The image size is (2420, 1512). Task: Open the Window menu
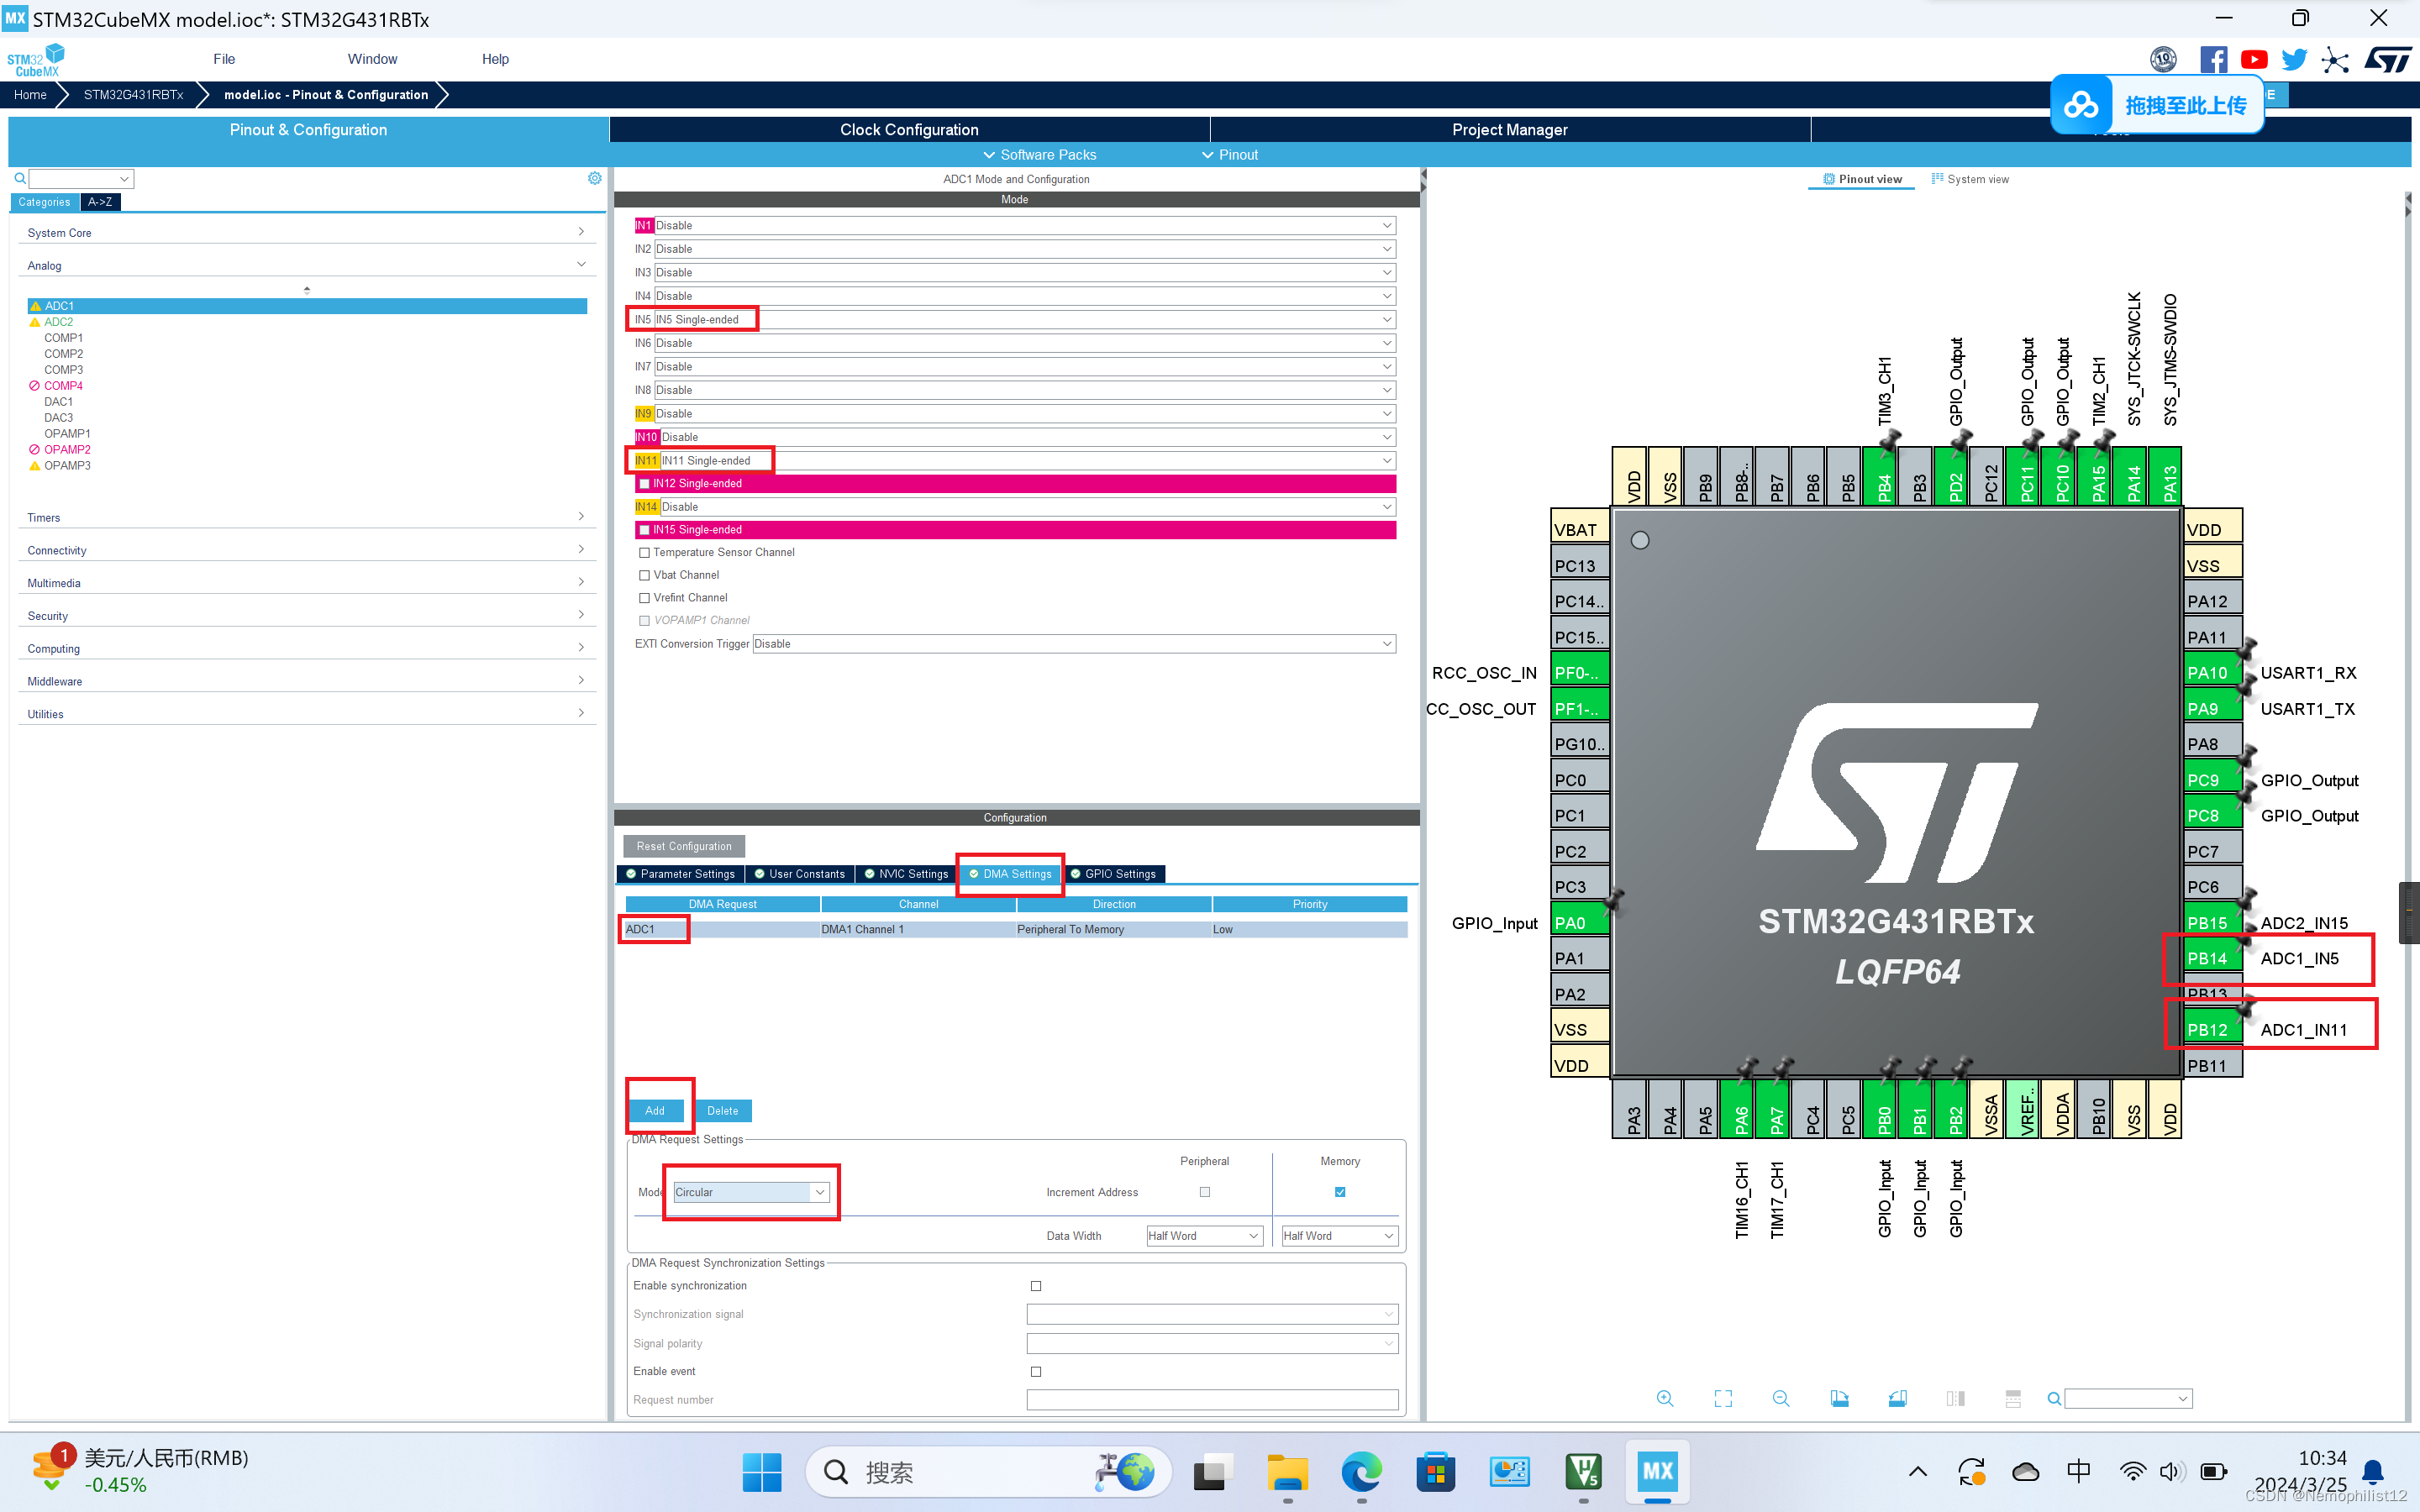[372, 60]
